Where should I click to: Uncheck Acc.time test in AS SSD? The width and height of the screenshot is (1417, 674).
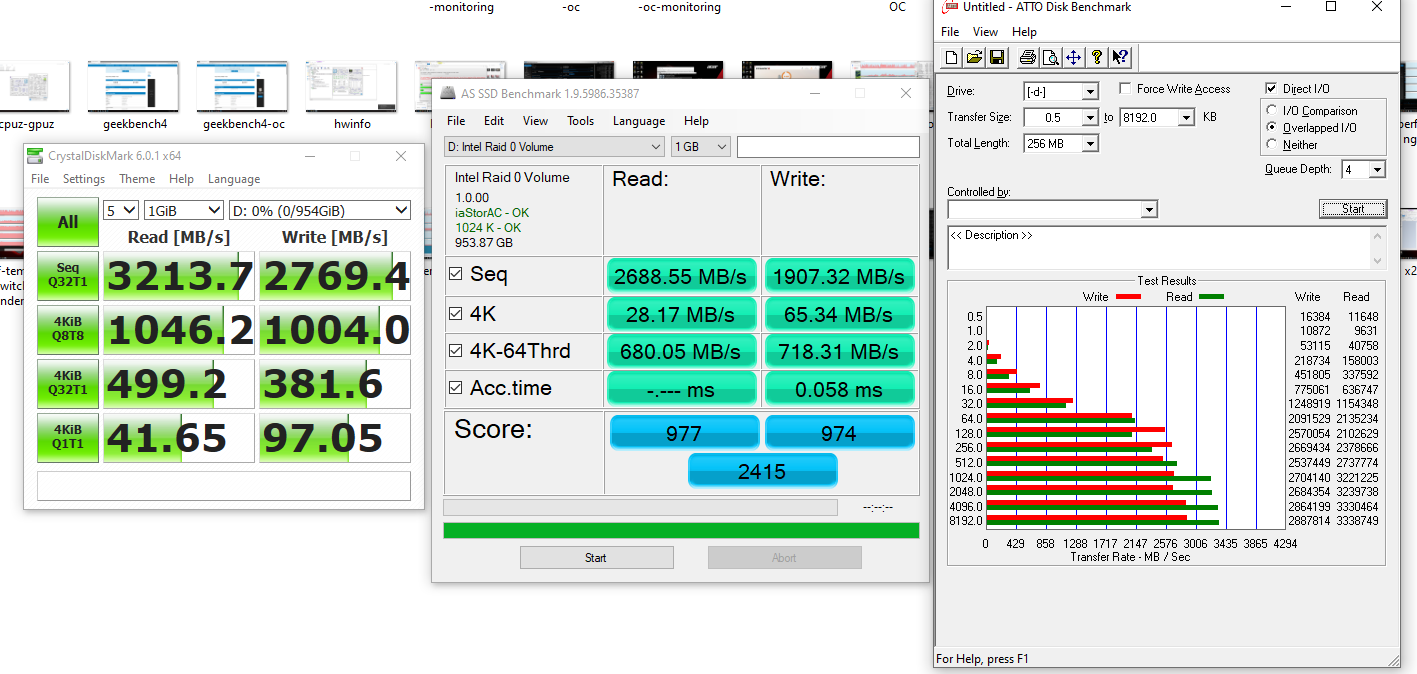click(456, 388)
